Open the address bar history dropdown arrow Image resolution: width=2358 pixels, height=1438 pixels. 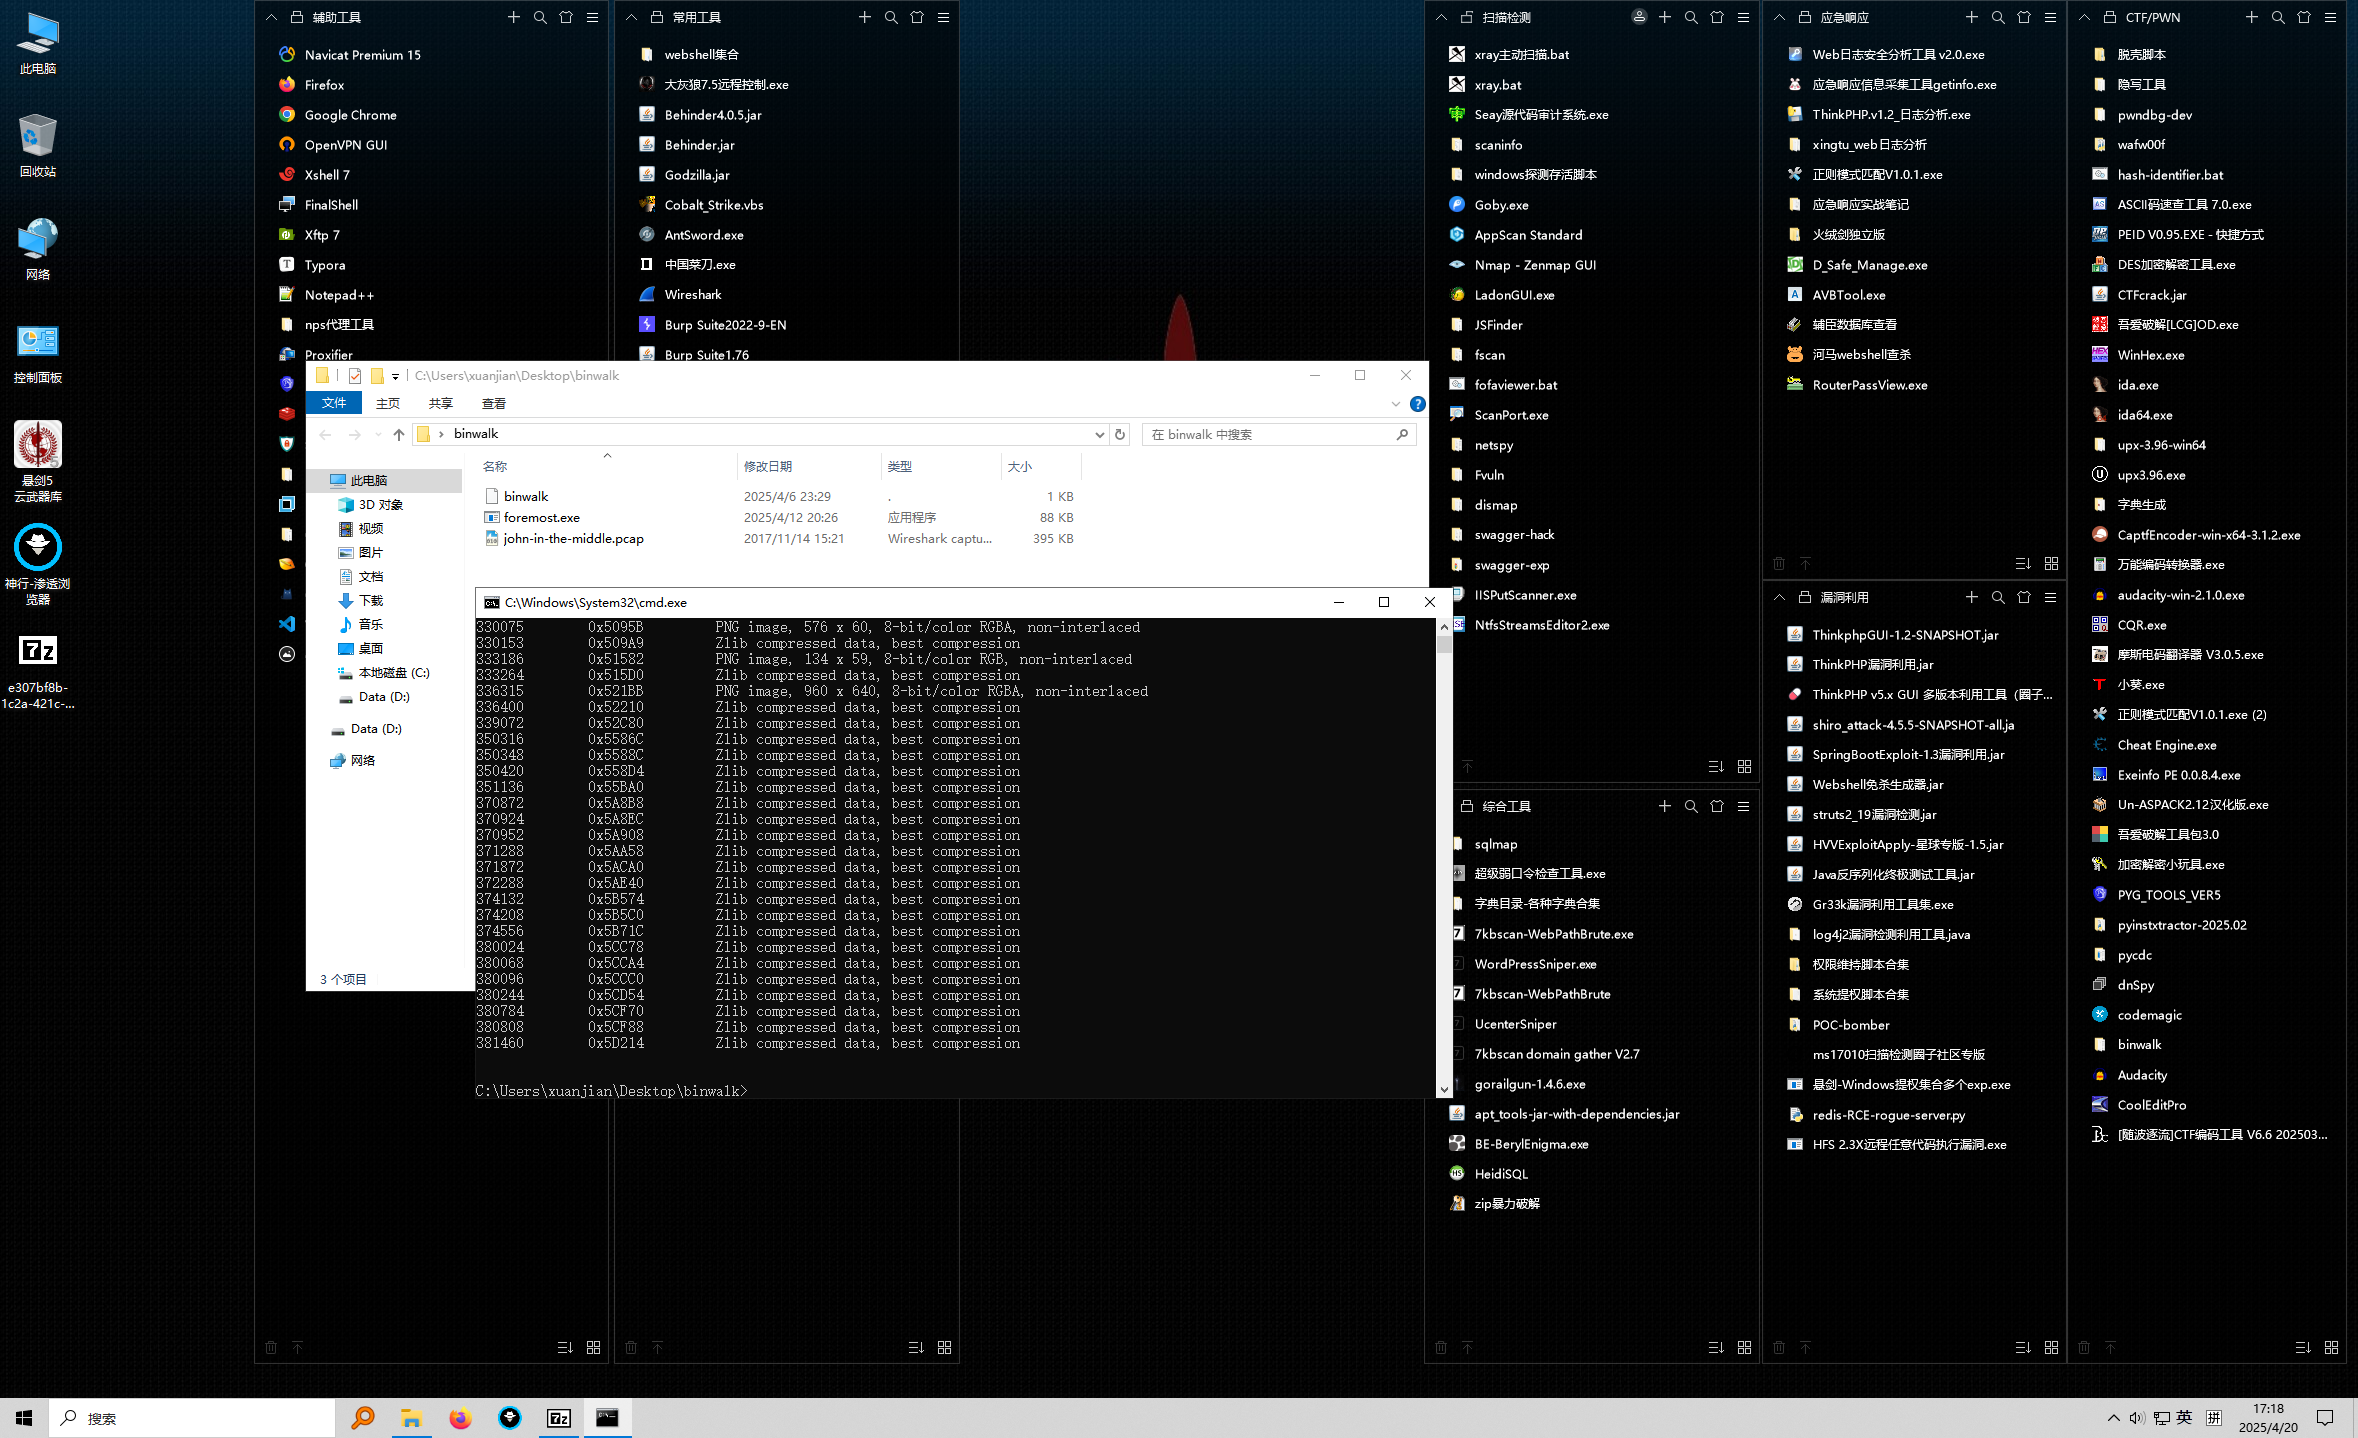coord(1099,434)
